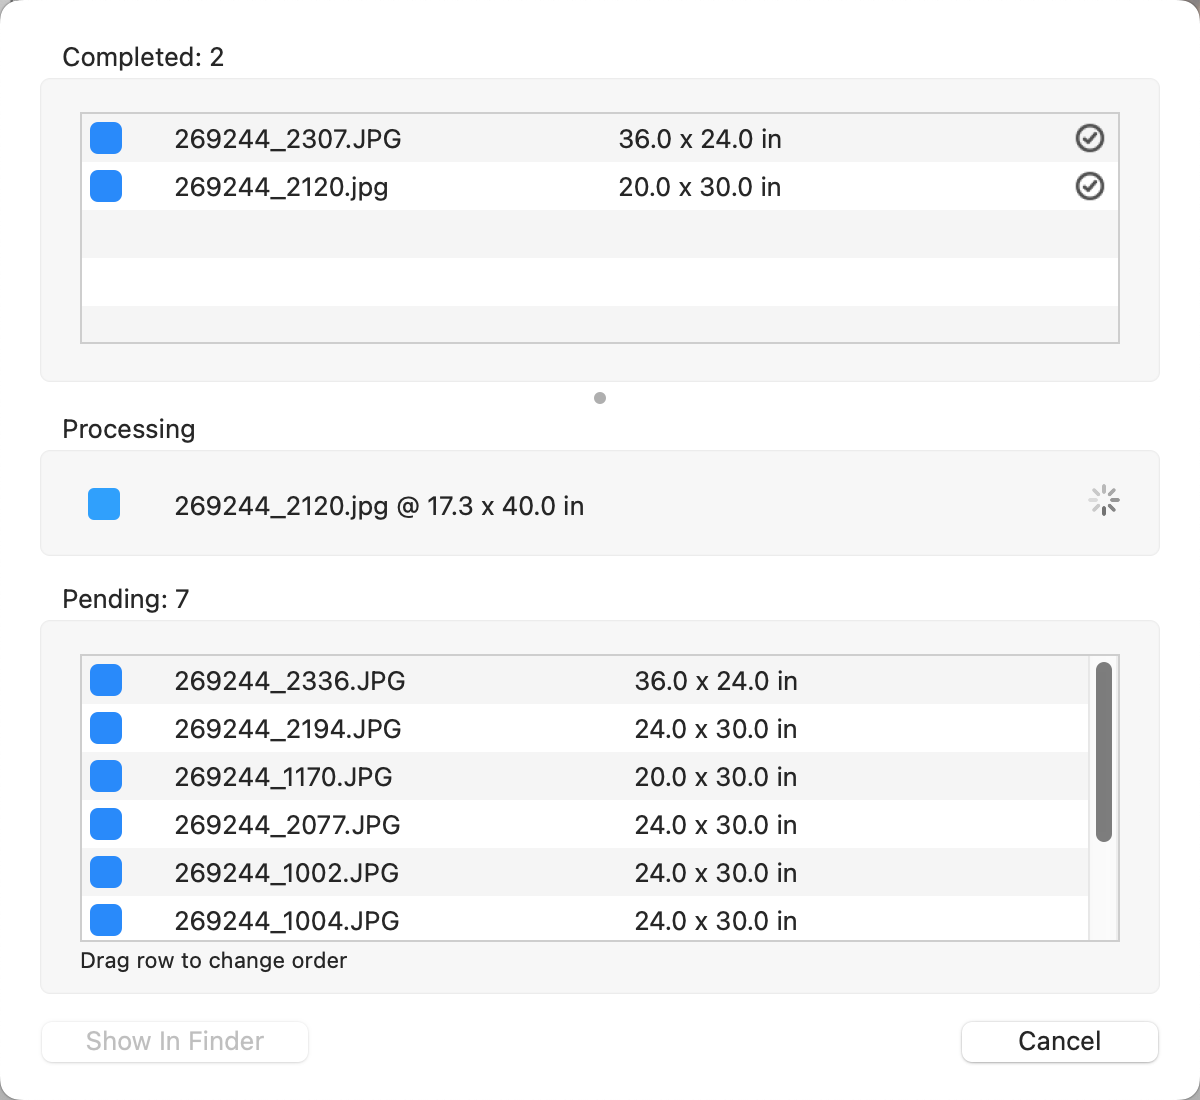Select the 269244_1170.JPG pending filename

(283, 777)
